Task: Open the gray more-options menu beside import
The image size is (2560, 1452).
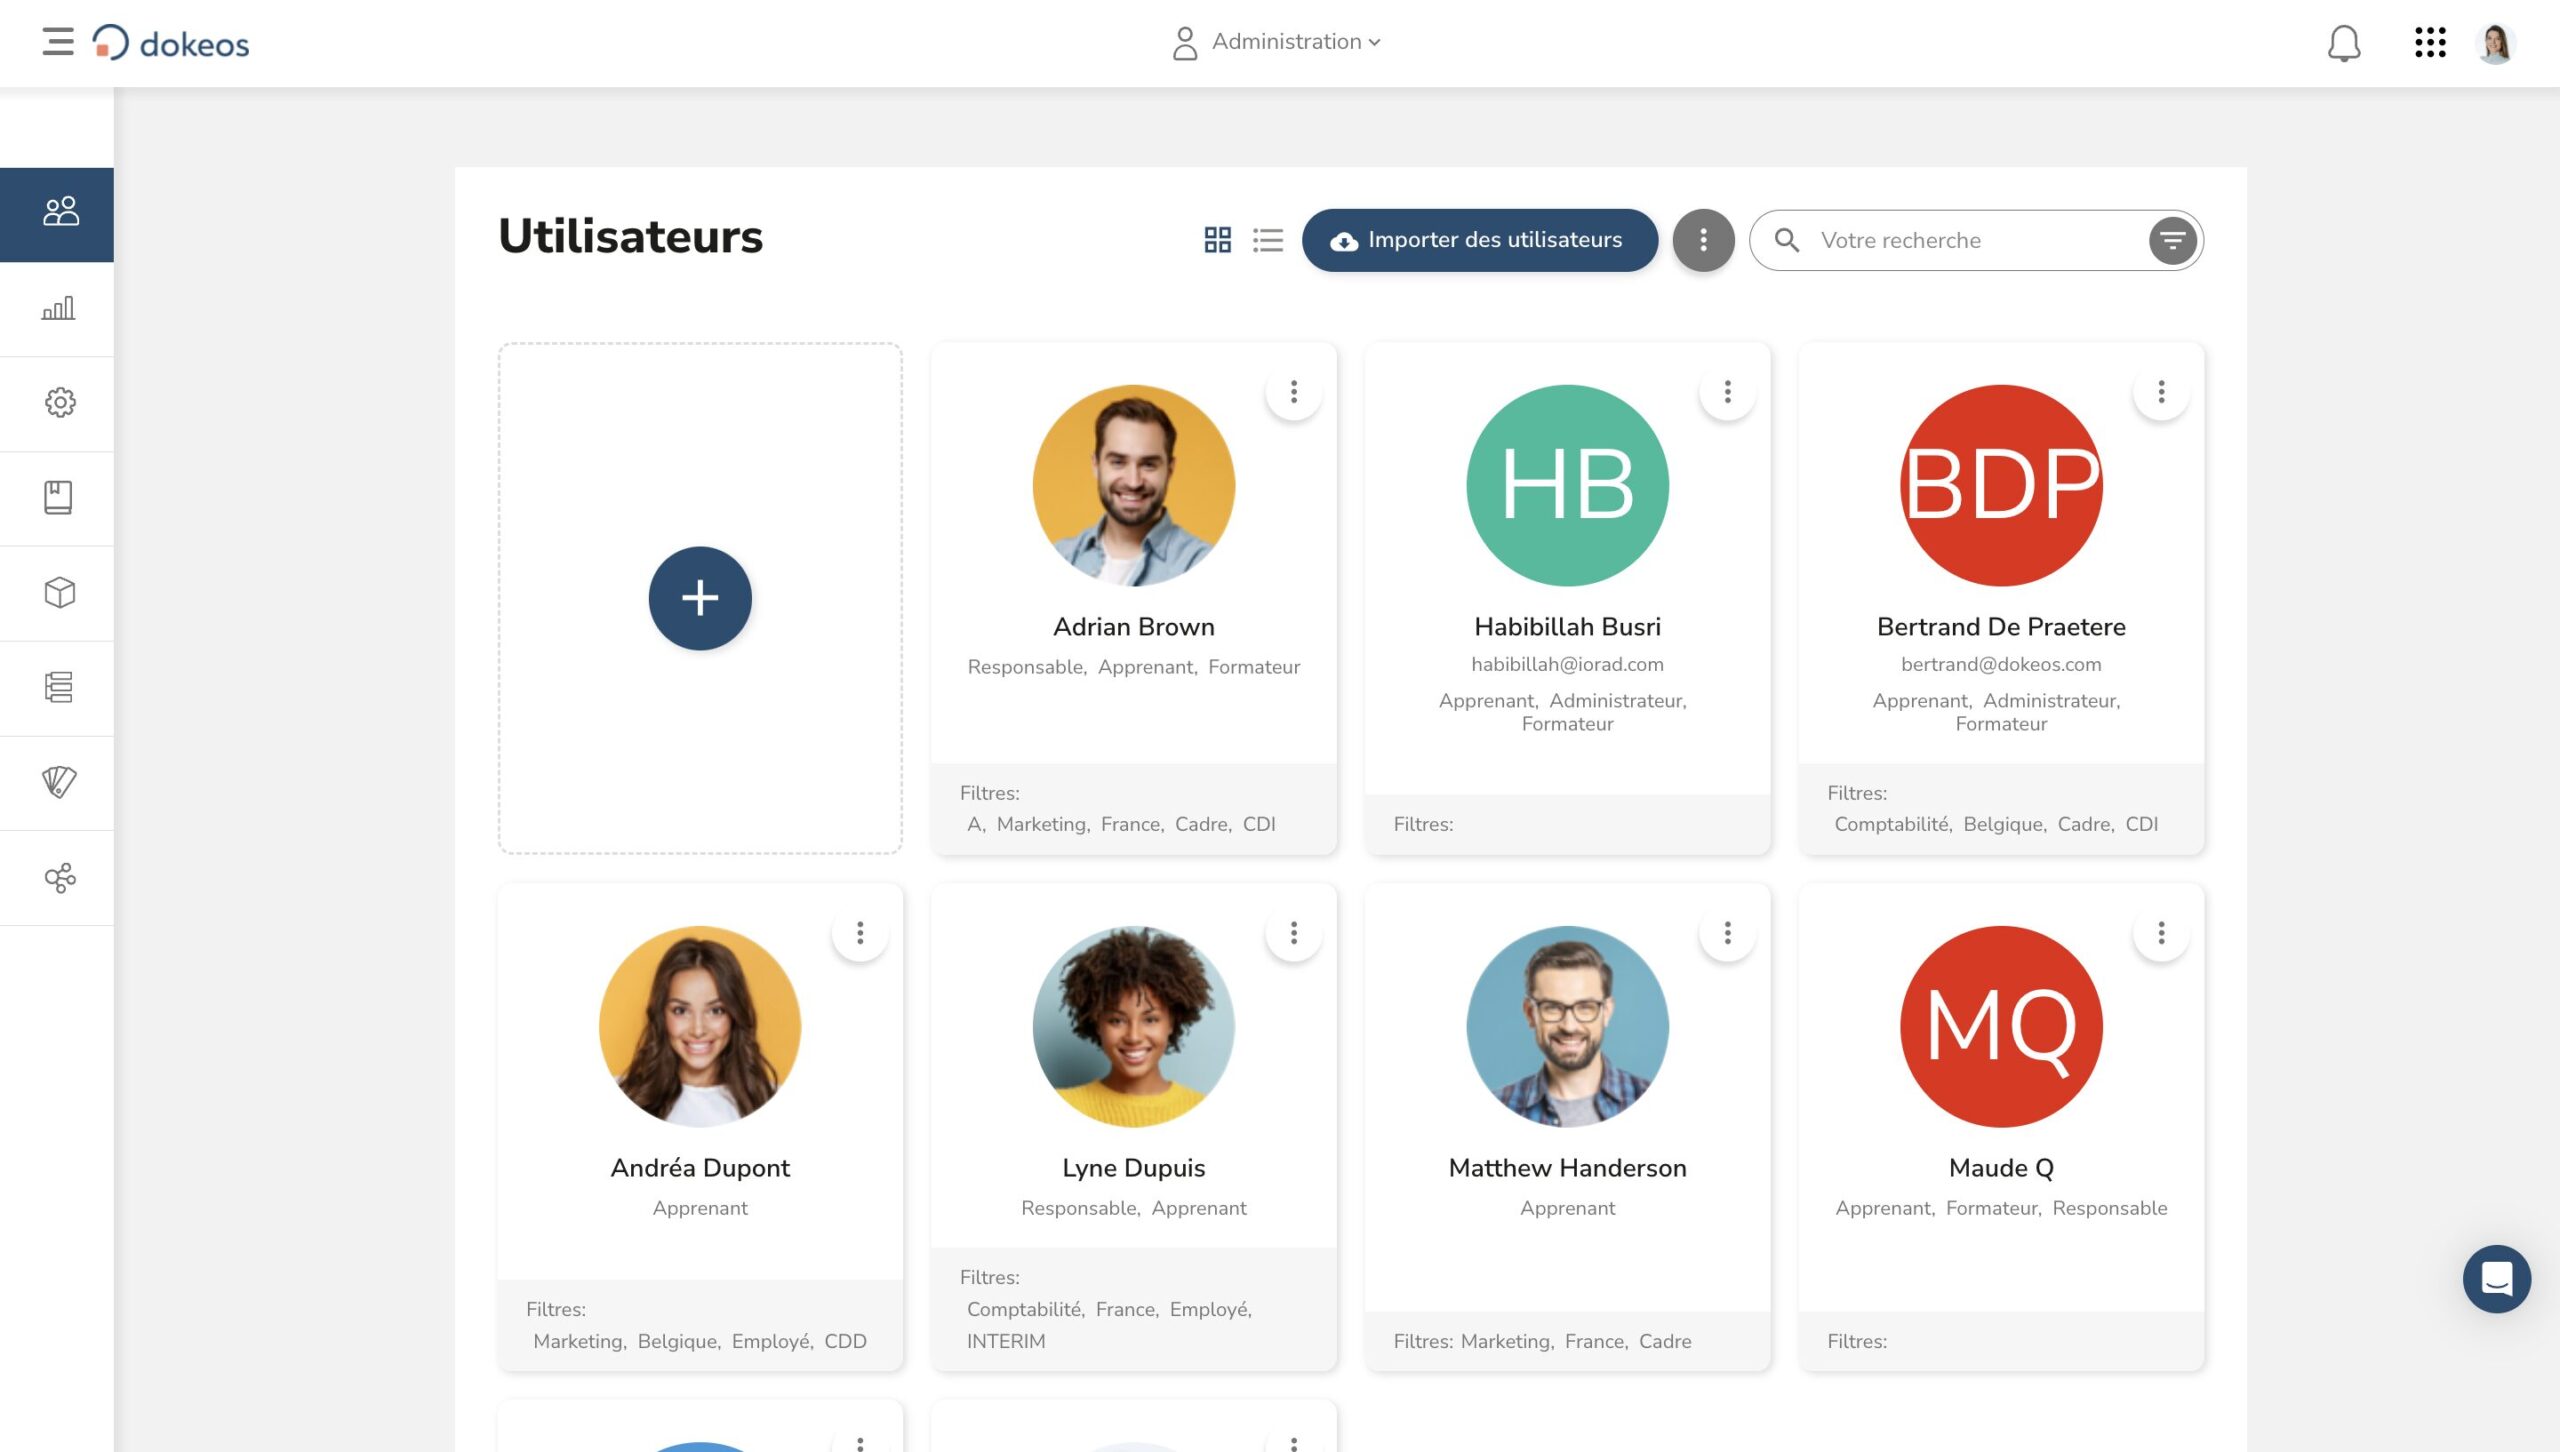Action: 1703,240
